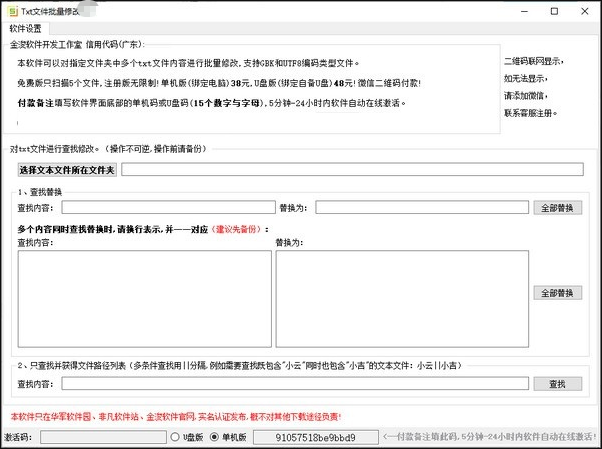Viewport: 602px width, 449px height.
Task: Click the 付款备注 instruction line
Action: (212, 103)
